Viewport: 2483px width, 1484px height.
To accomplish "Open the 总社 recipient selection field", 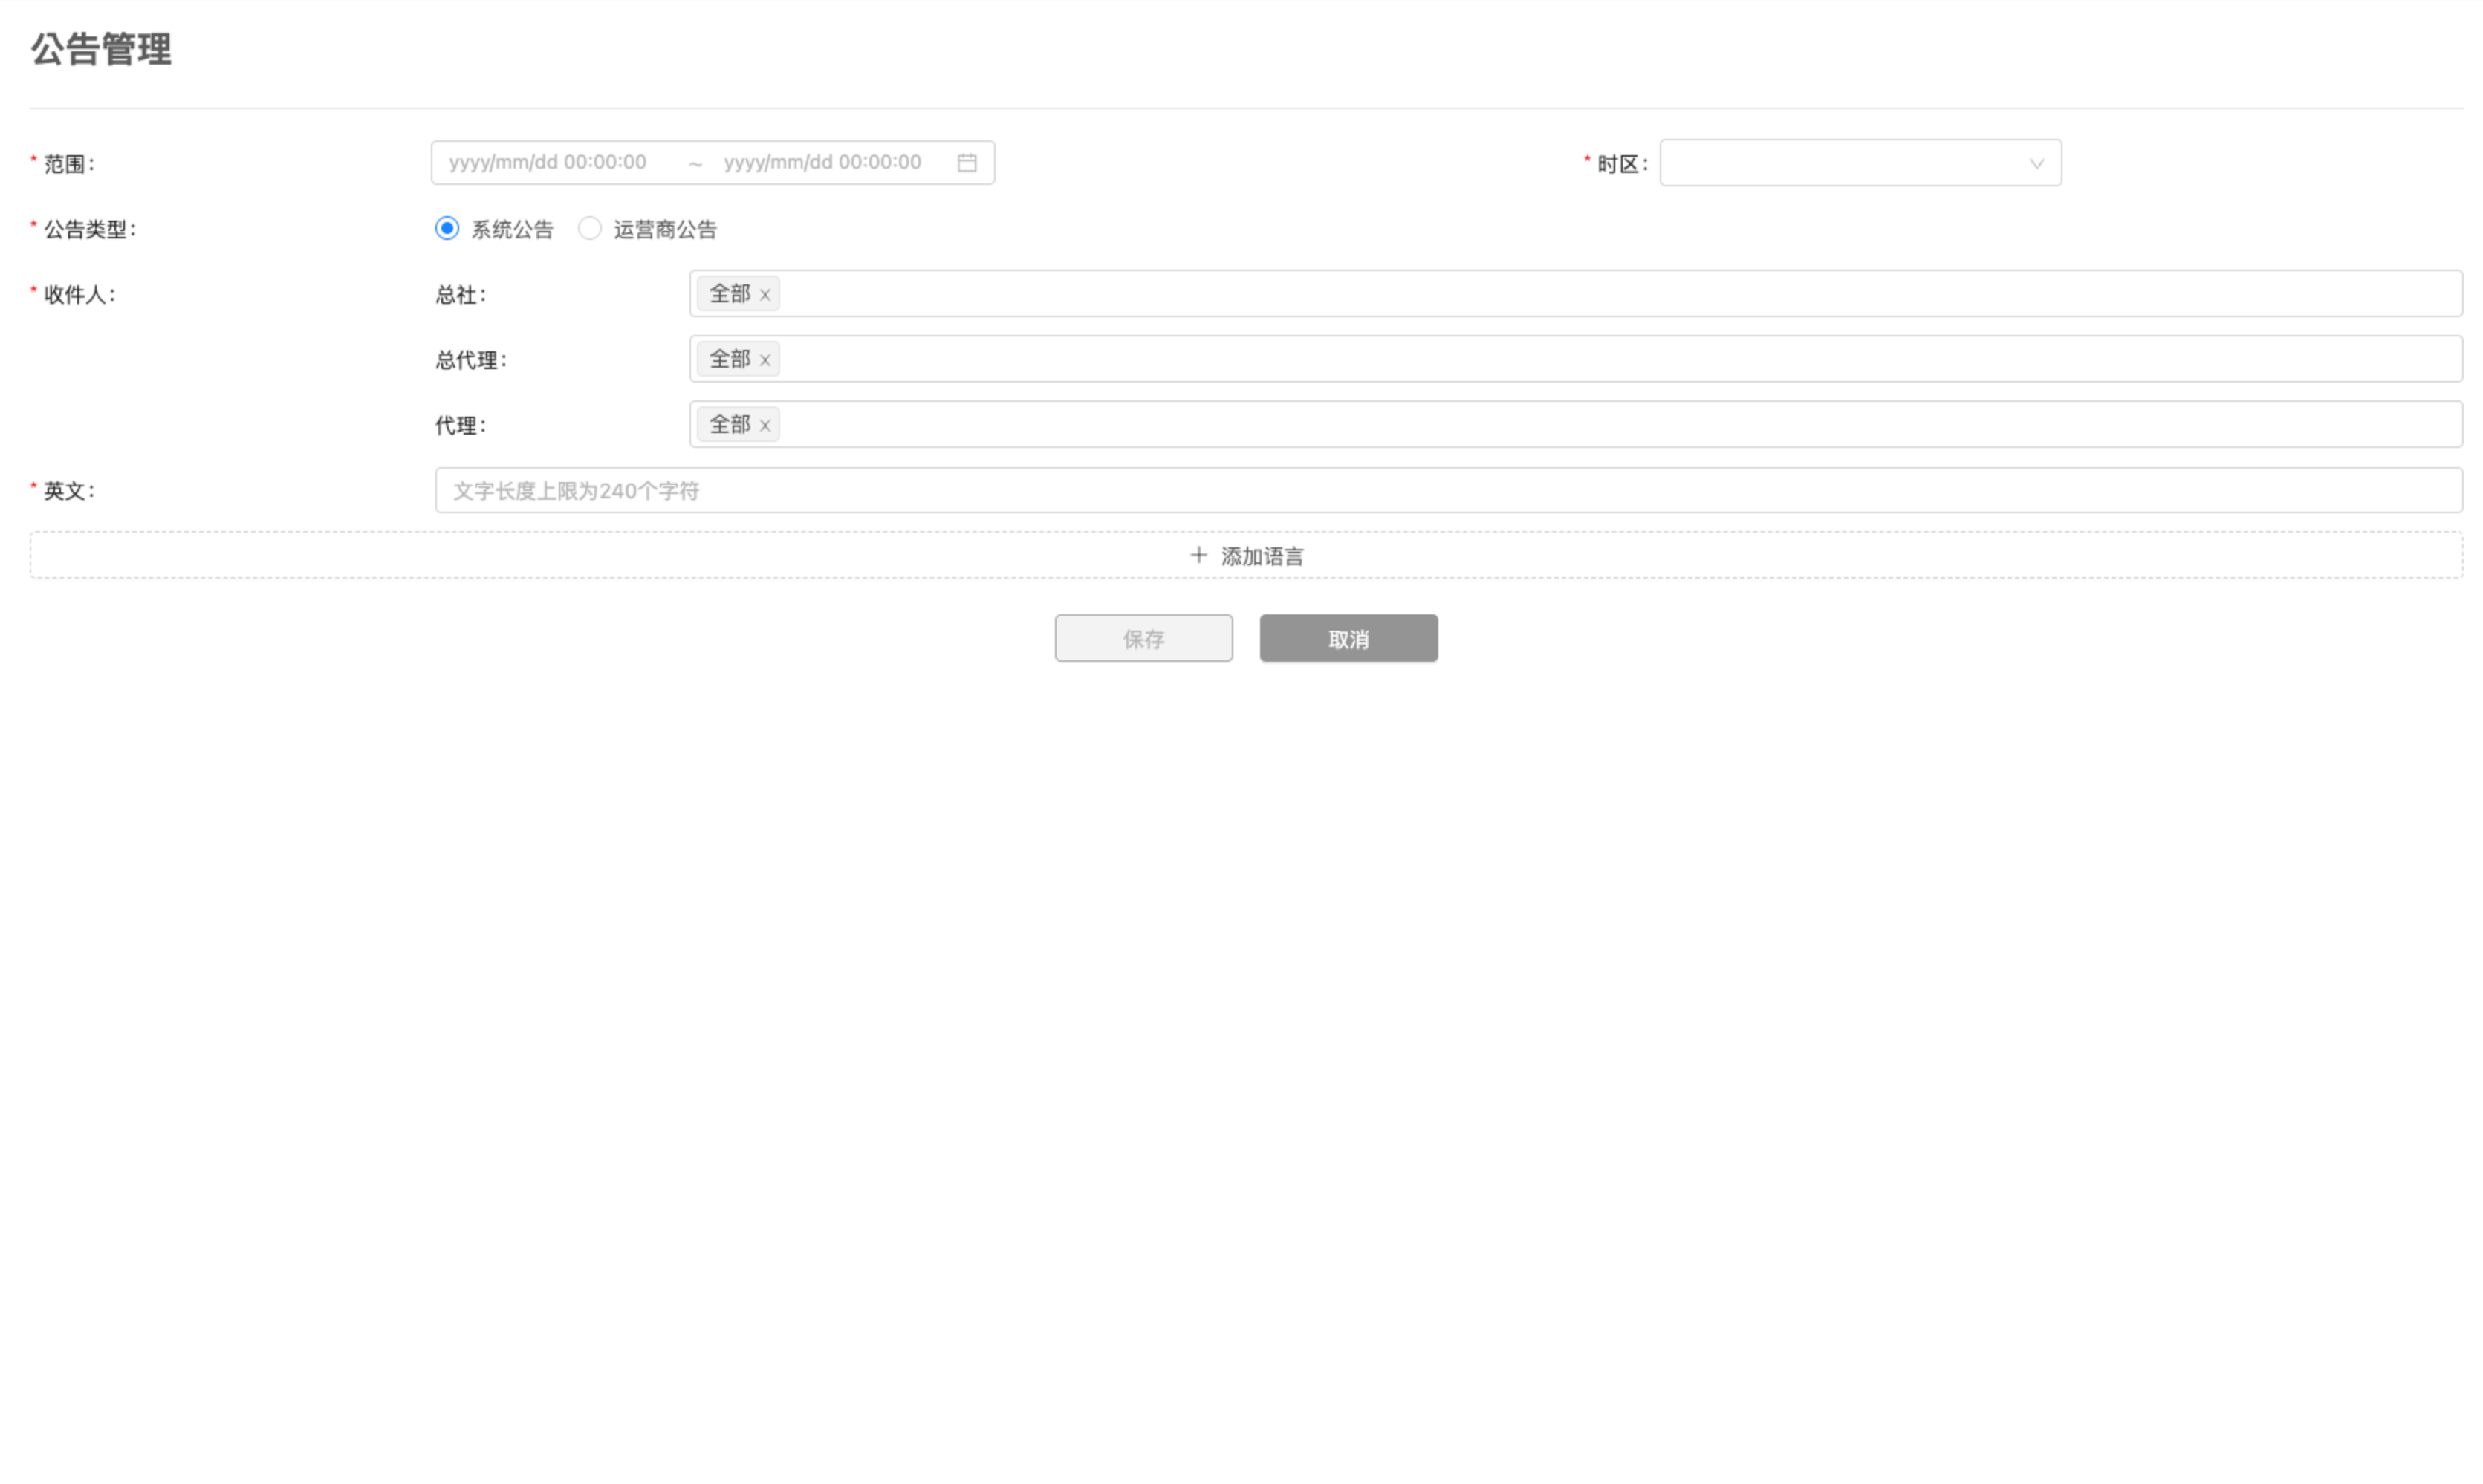I will (1500, 293).
